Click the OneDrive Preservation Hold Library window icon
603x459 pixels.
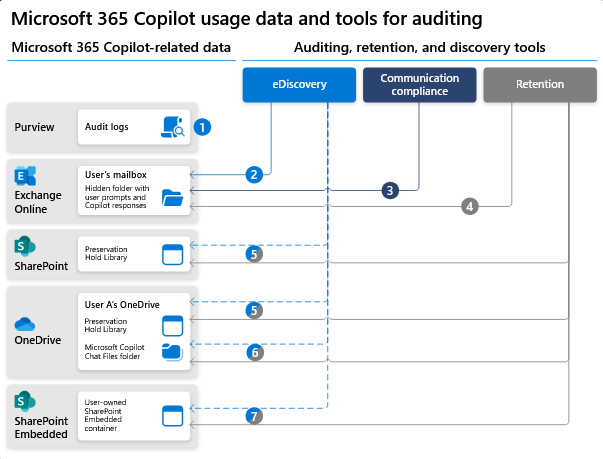click(x=173, y=324)
